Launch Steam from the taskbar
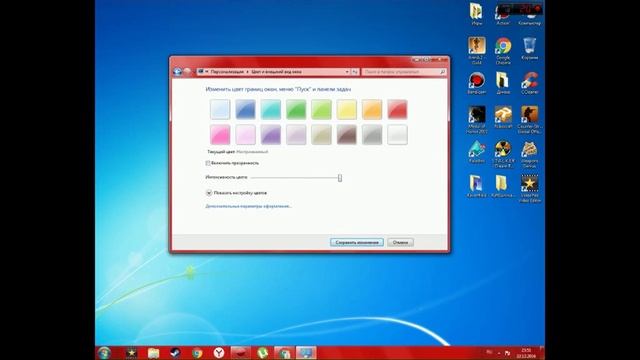640x360 pixels. (175, 353)
